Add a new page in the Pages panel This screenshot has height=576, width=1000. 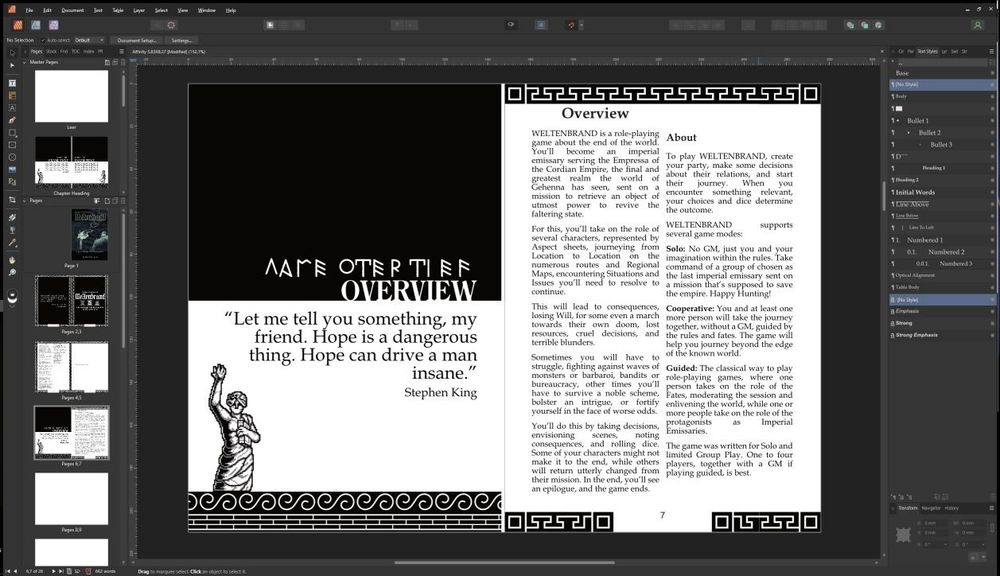coord(108,201)
